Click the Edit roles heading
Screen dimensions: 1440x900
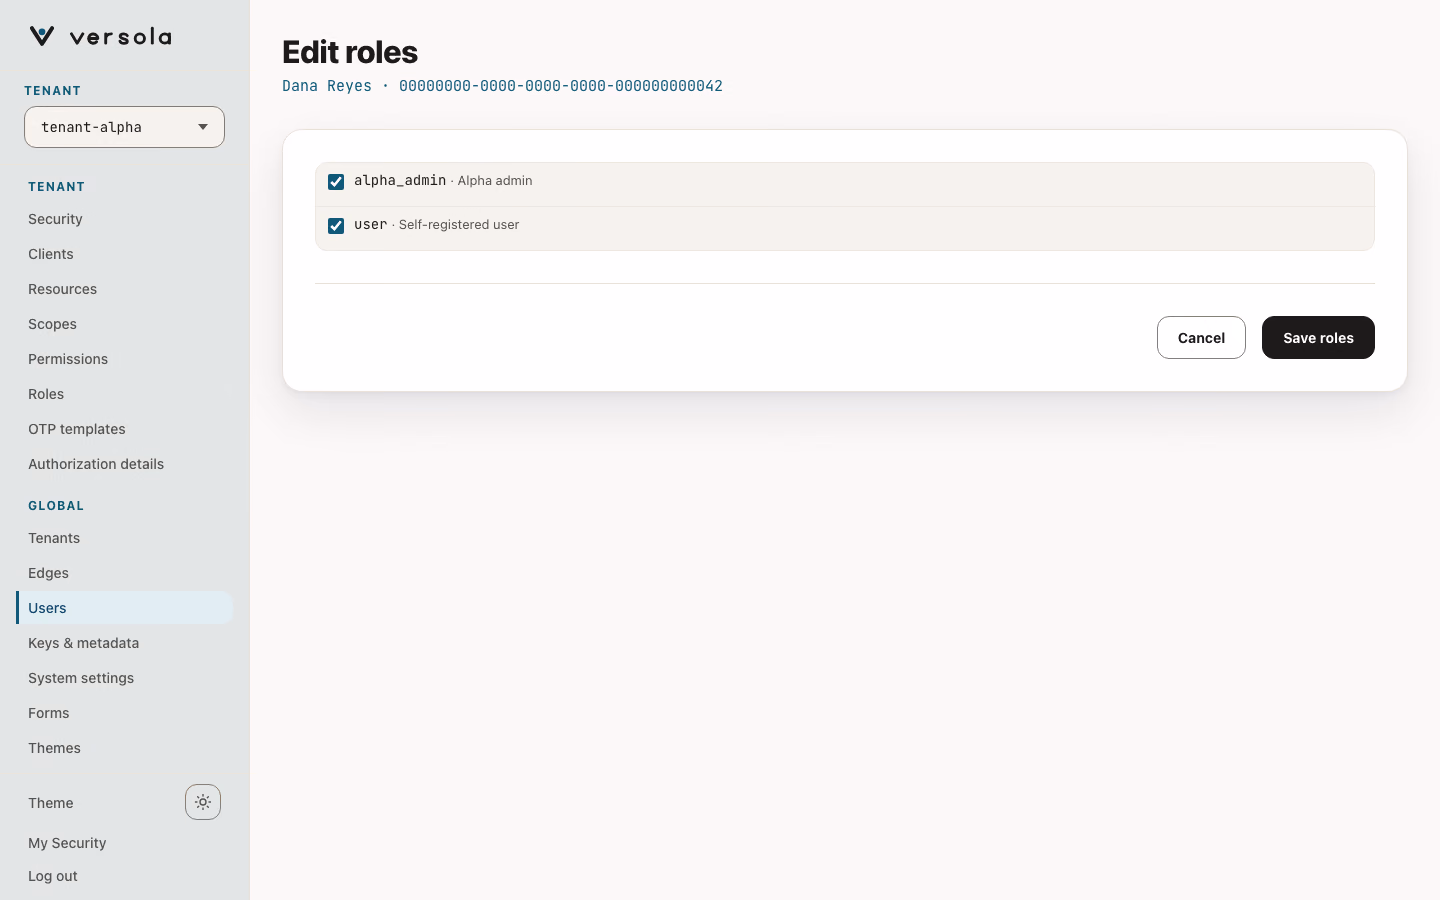[x=350, y=52]
